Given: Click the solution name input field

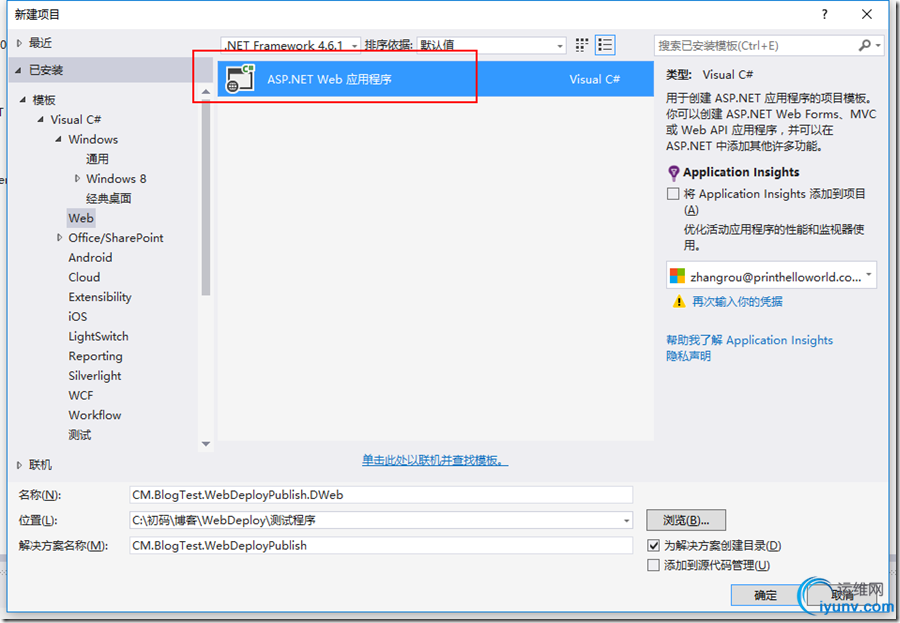Looking at the screenshot, I should (x=381, y=545).
